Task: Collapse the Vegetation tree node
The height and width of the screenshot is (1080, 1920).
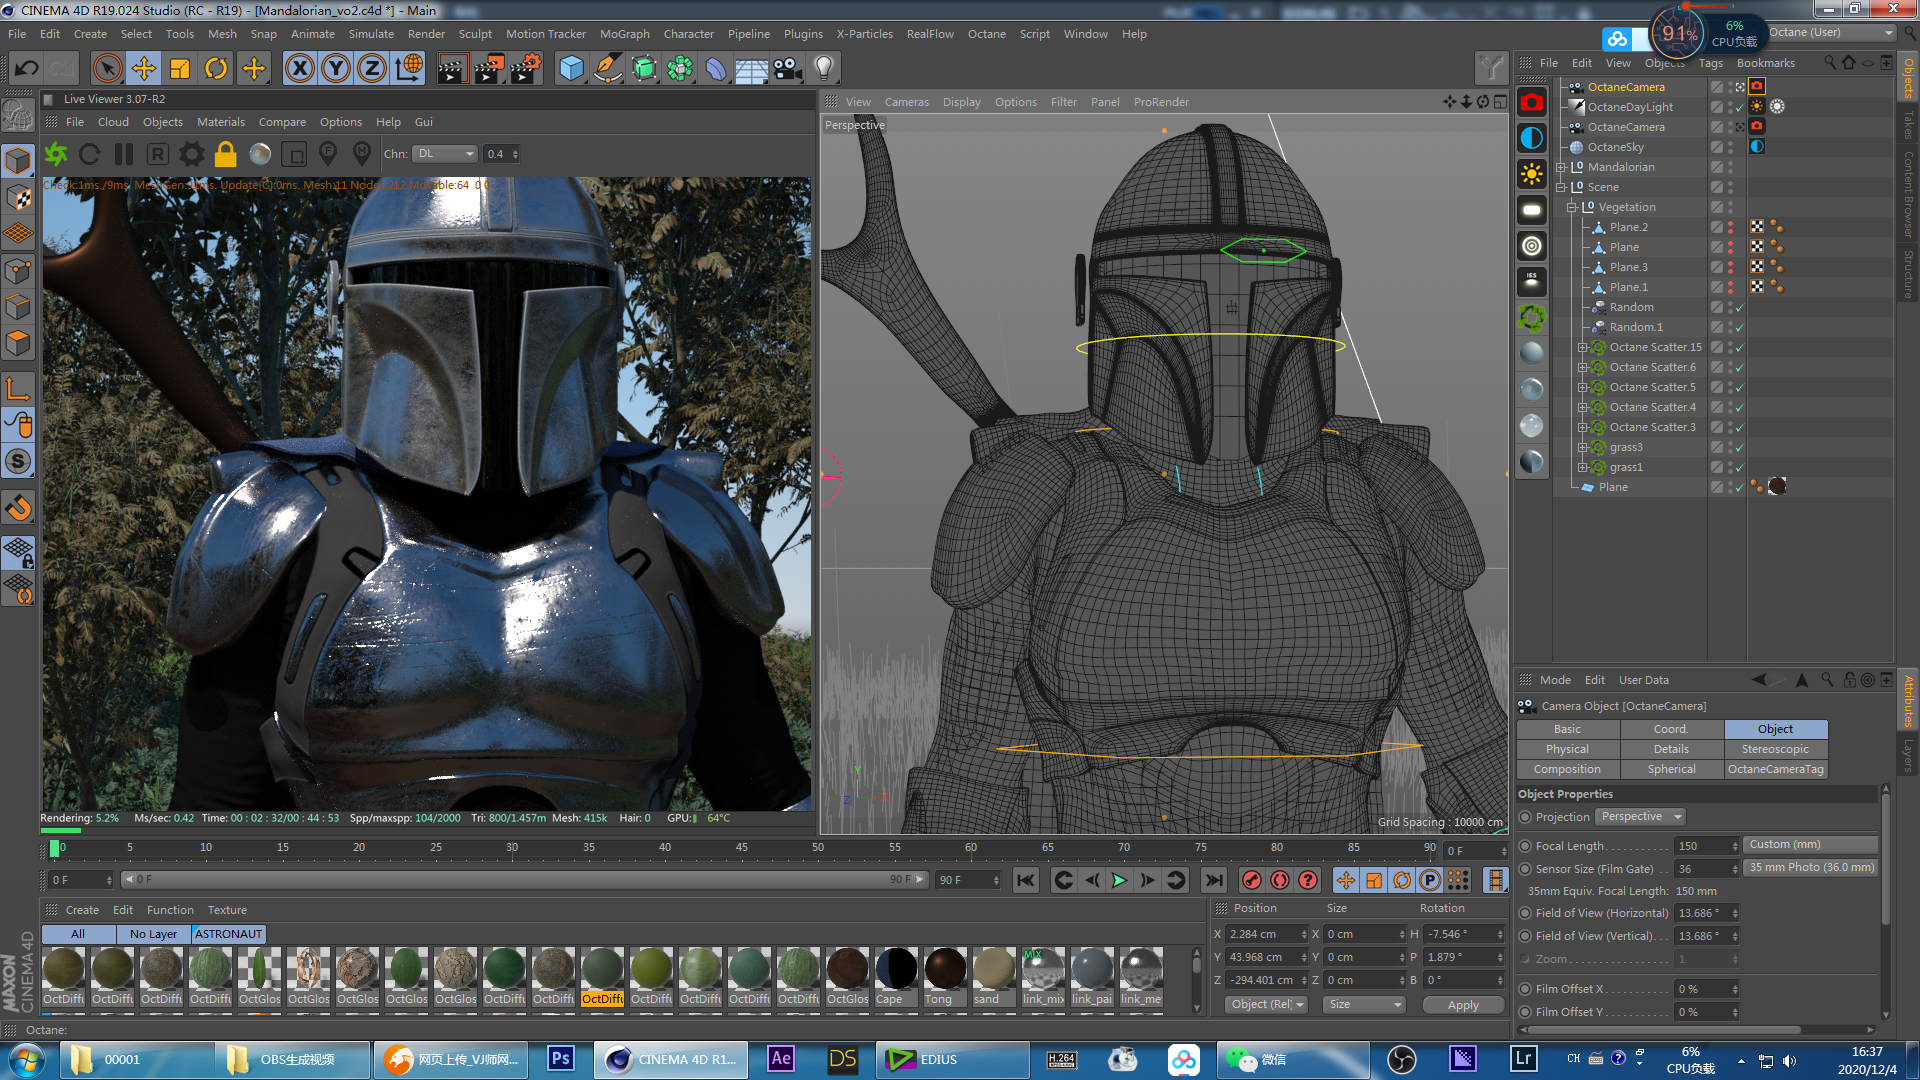Action: pos(1571,207)
